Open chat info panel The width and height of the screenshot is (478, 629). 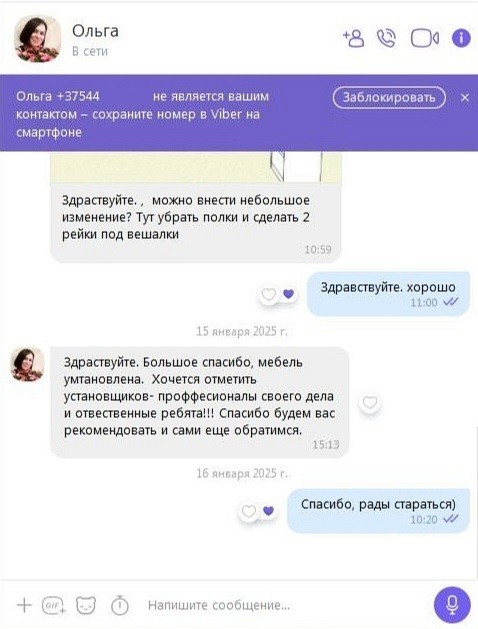(x=461, y=39)
